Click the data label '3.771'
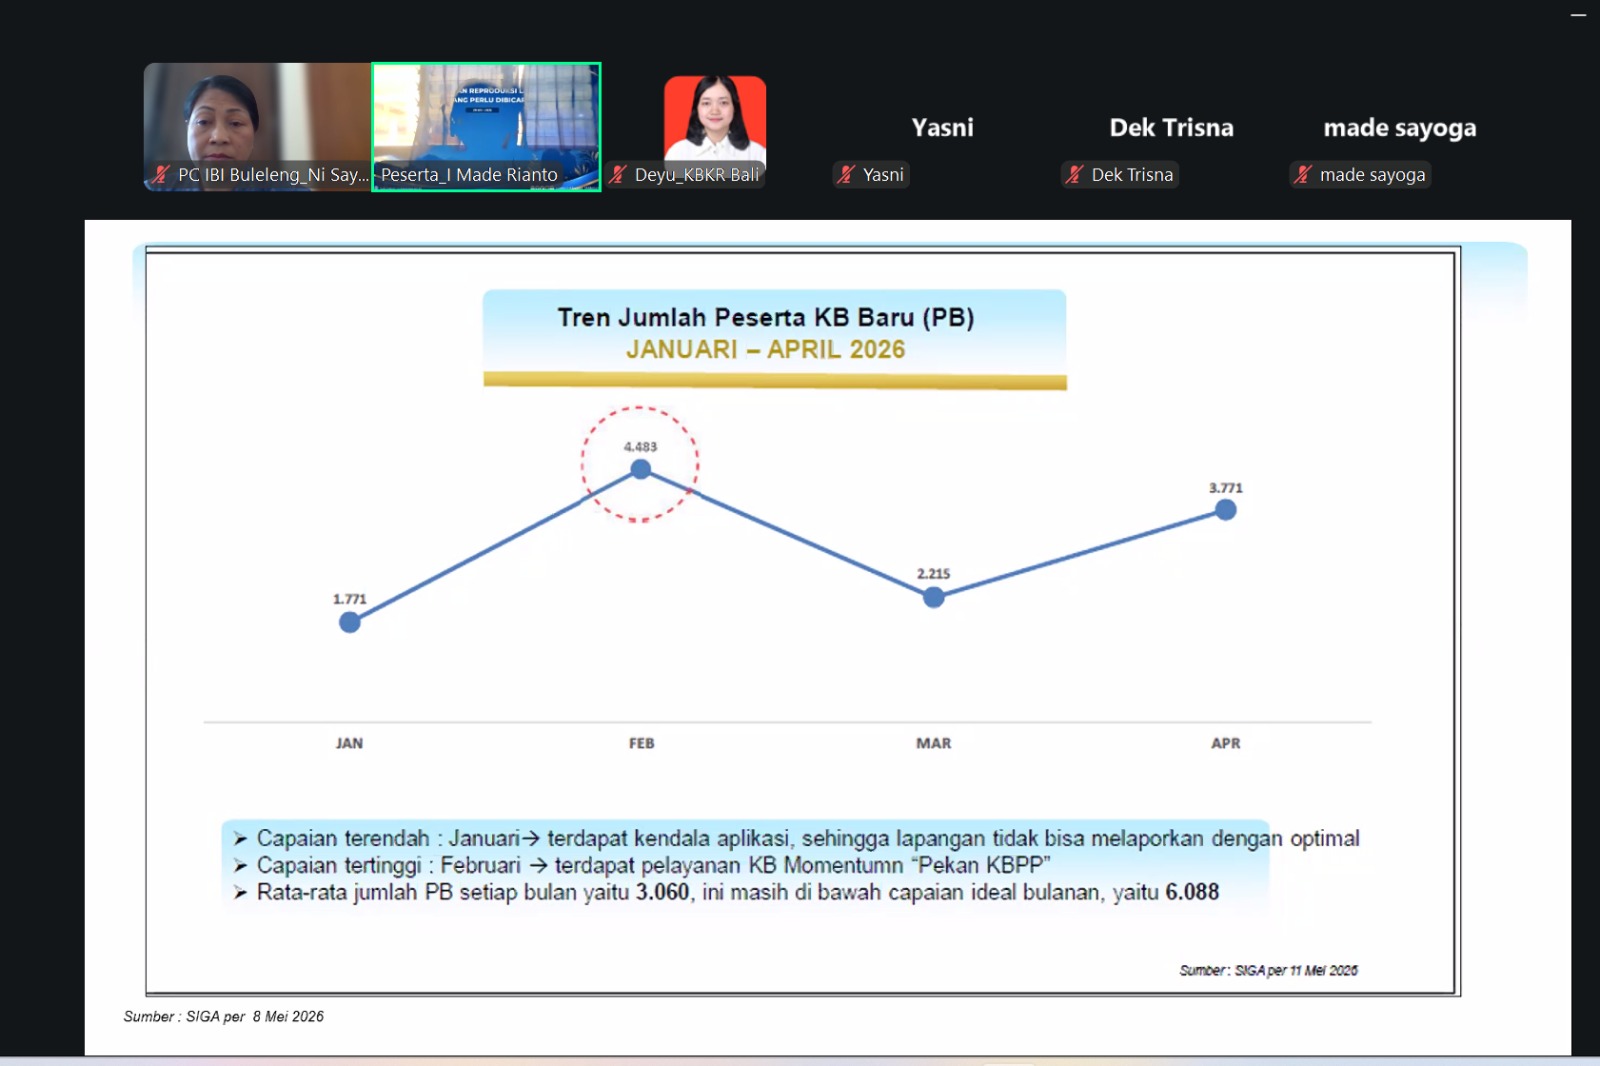Viewport: 1600px width, 1066px height. [x=1226, y=488]
